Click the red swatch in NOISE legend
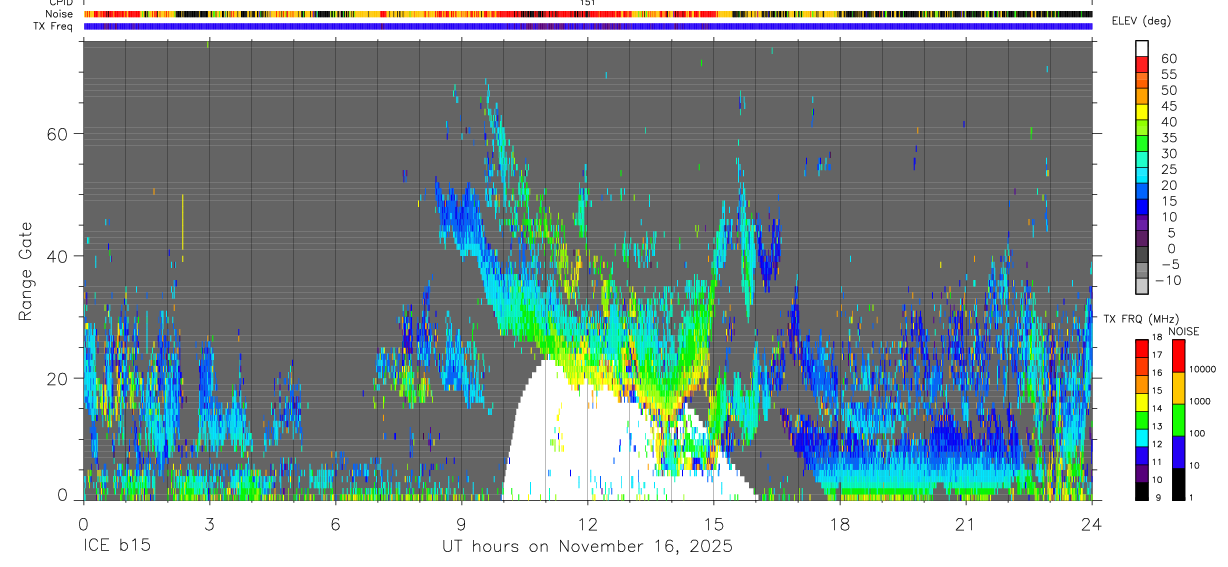 (1178, 357)
